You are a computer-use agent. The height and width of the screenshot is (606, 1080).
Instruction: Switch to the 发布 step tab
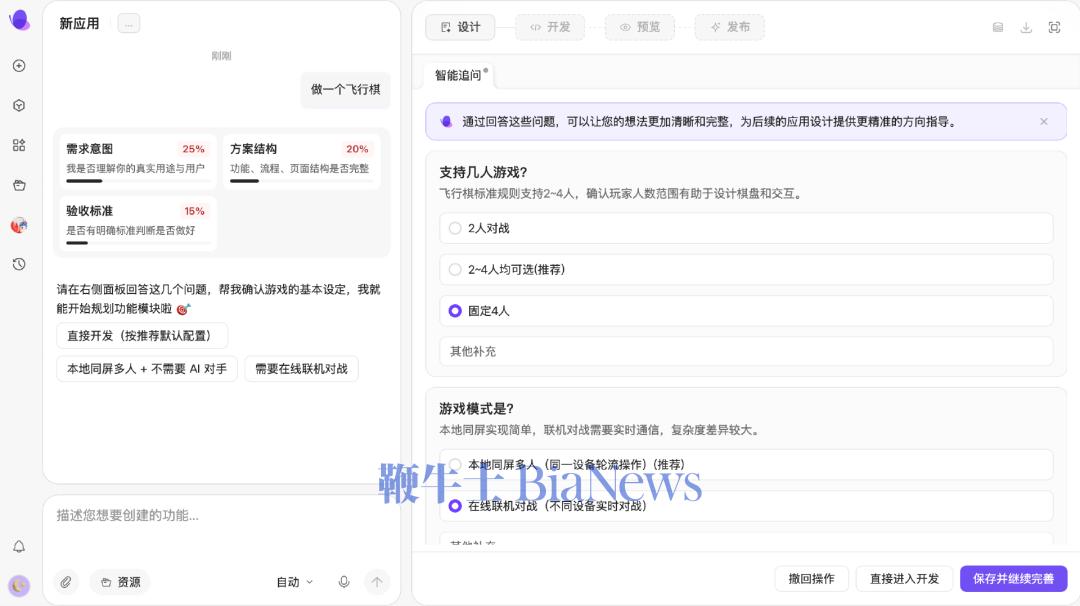click(x=729, y=28)
